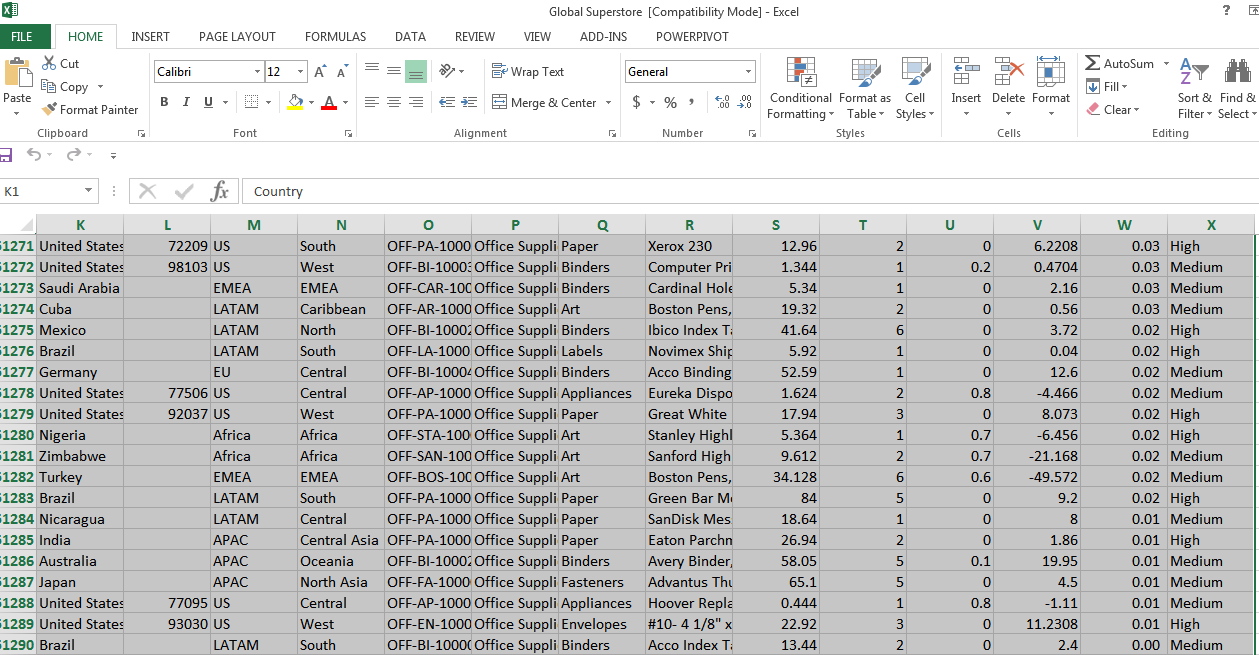Toggle italic formatting
Viewport: 1259px width, 655px height.
186,102
